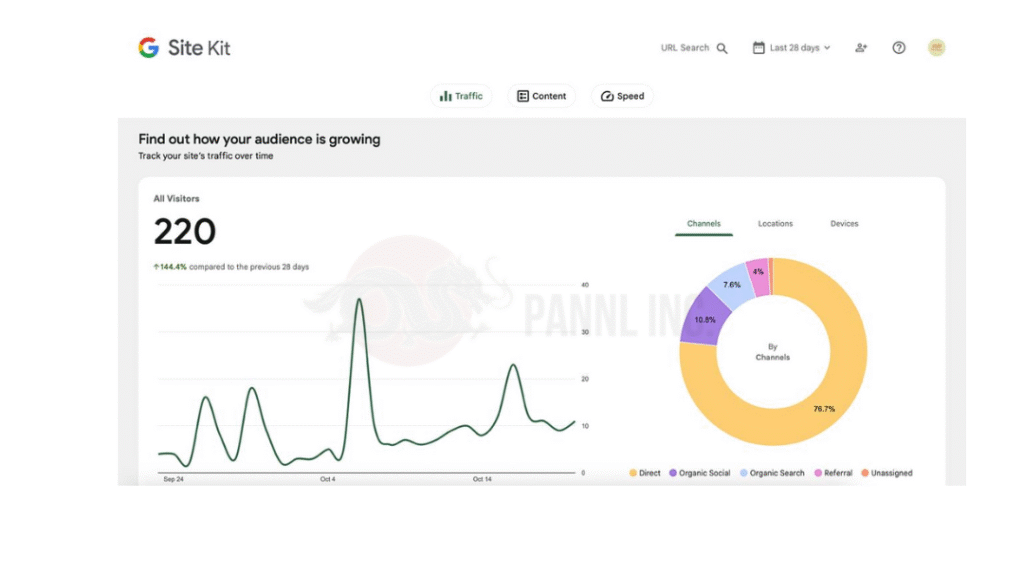Toggle the Referral legend item
The height and width of the screenshot is (575, 1024).
833,473
